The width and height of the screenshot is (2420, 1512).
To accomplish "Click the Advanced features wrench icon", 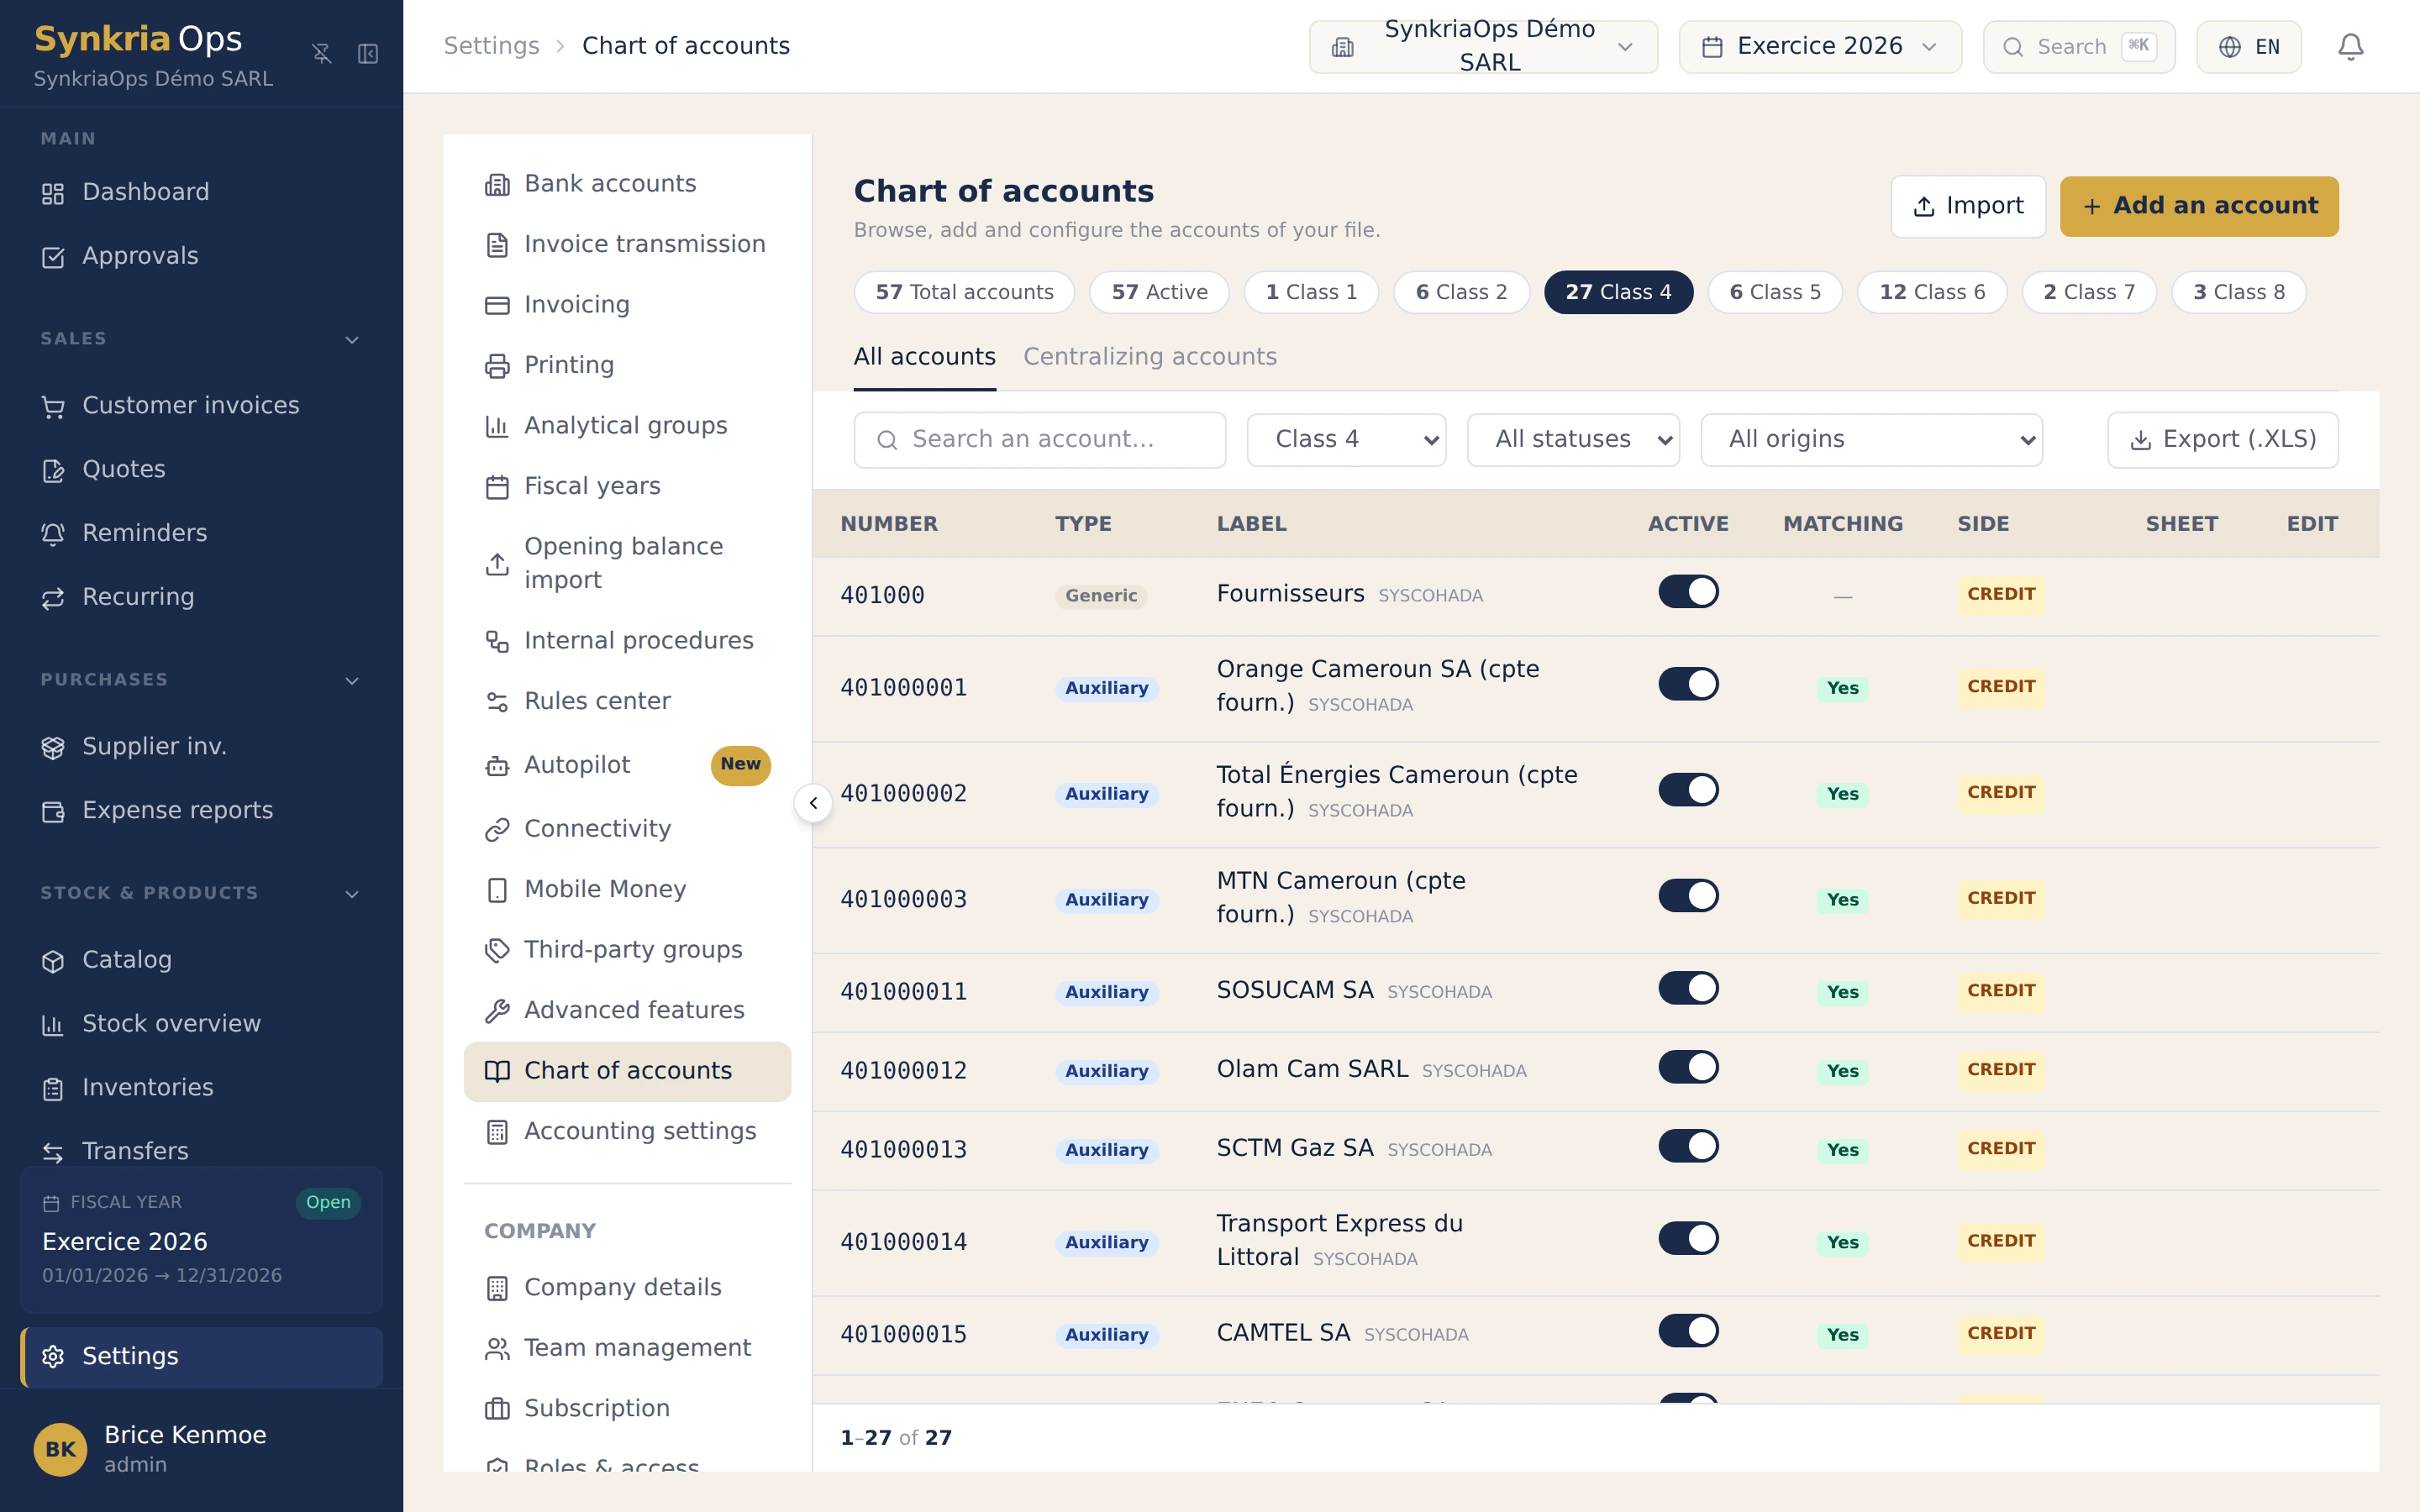I will (x=497, y=1011).
